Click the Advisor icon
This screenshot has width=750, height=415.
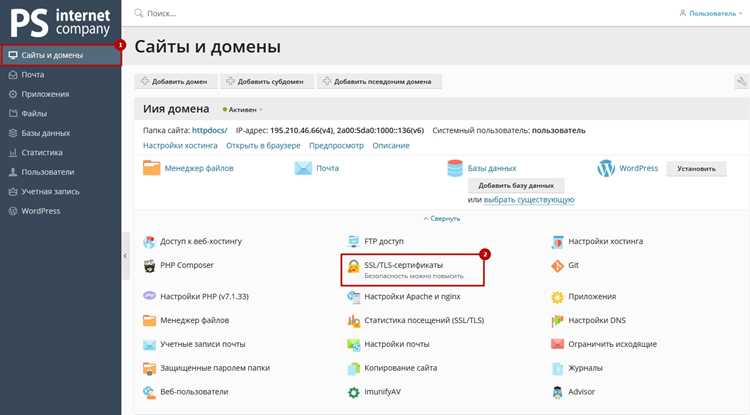pyautogui.click(x=557, y=392)
